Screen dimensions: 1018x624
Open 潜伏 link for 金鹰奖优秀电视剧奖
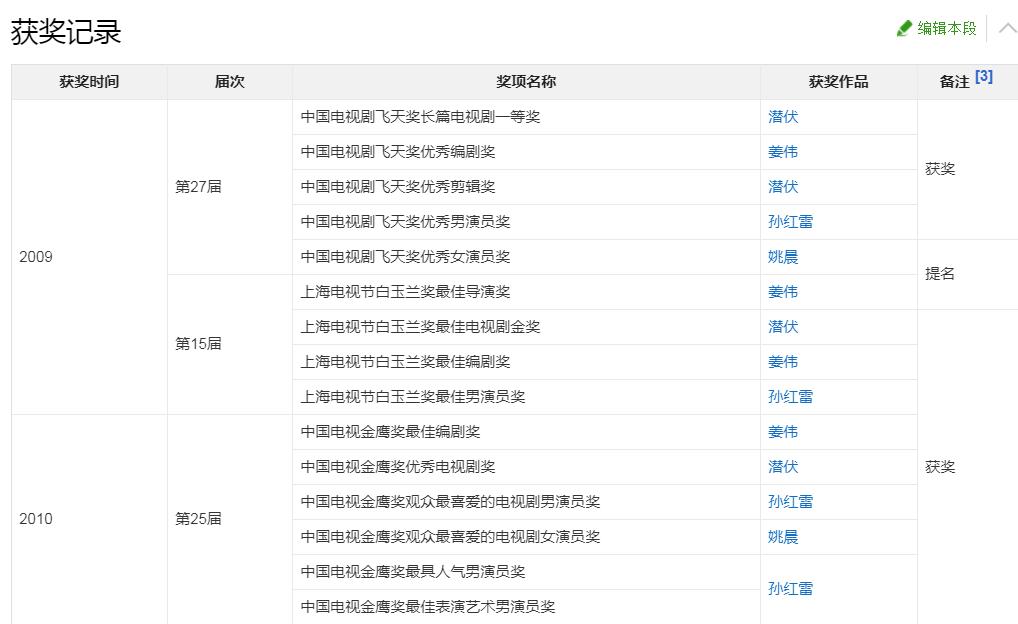[x=783, y=466]
